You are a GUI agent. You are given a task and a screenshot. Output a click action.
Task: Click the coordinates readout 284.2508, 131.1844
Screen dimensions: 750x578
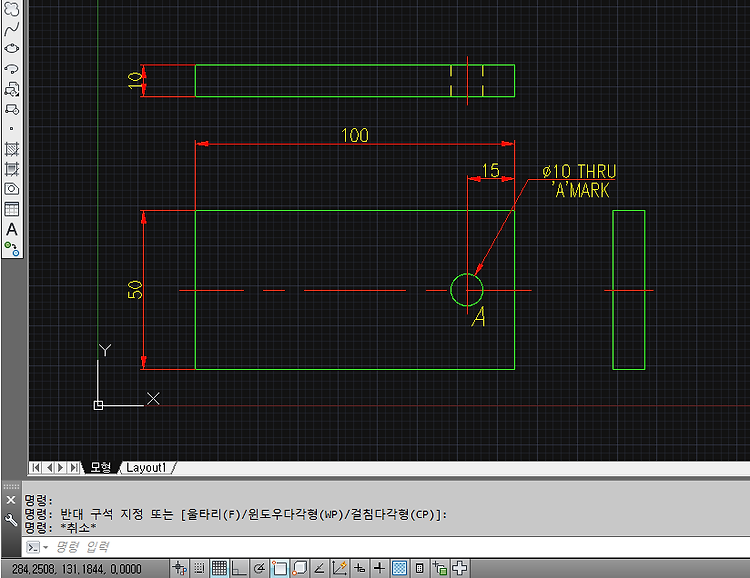[77, 569]
